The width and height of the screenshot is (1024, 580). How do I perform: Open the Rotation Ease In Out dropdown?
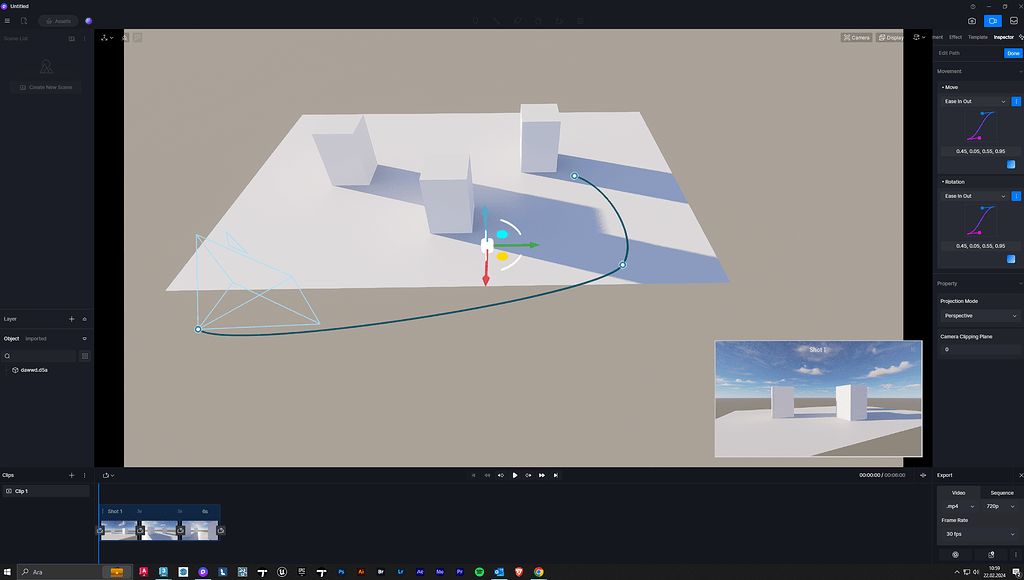click(974, 196)
